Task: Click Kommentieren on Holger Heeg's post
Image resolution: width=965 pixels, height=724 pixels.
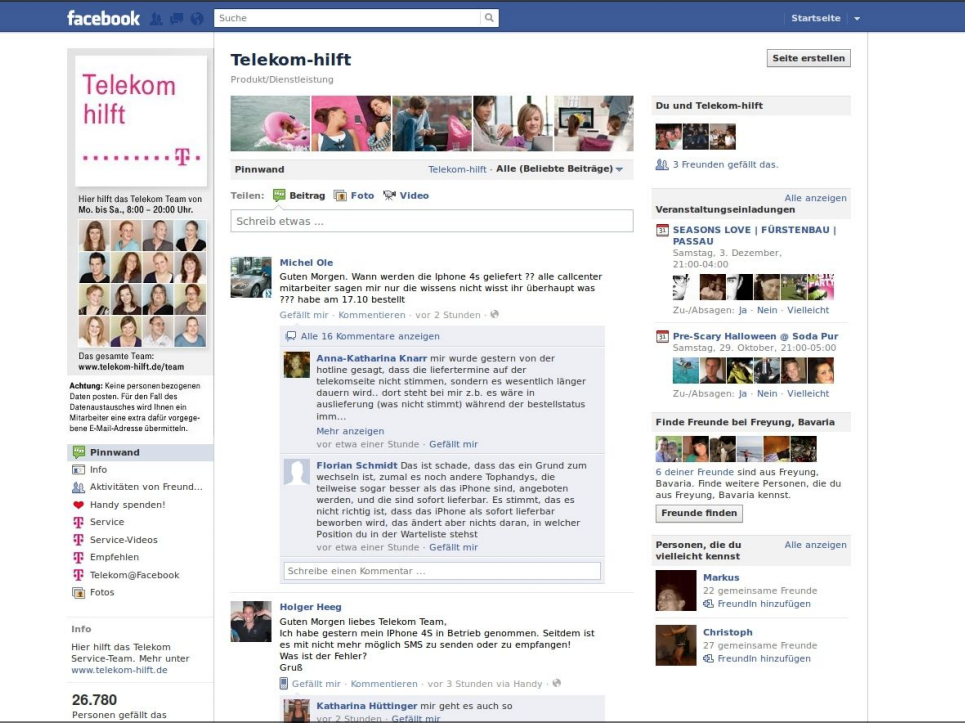Action: (x=384, y=684)
